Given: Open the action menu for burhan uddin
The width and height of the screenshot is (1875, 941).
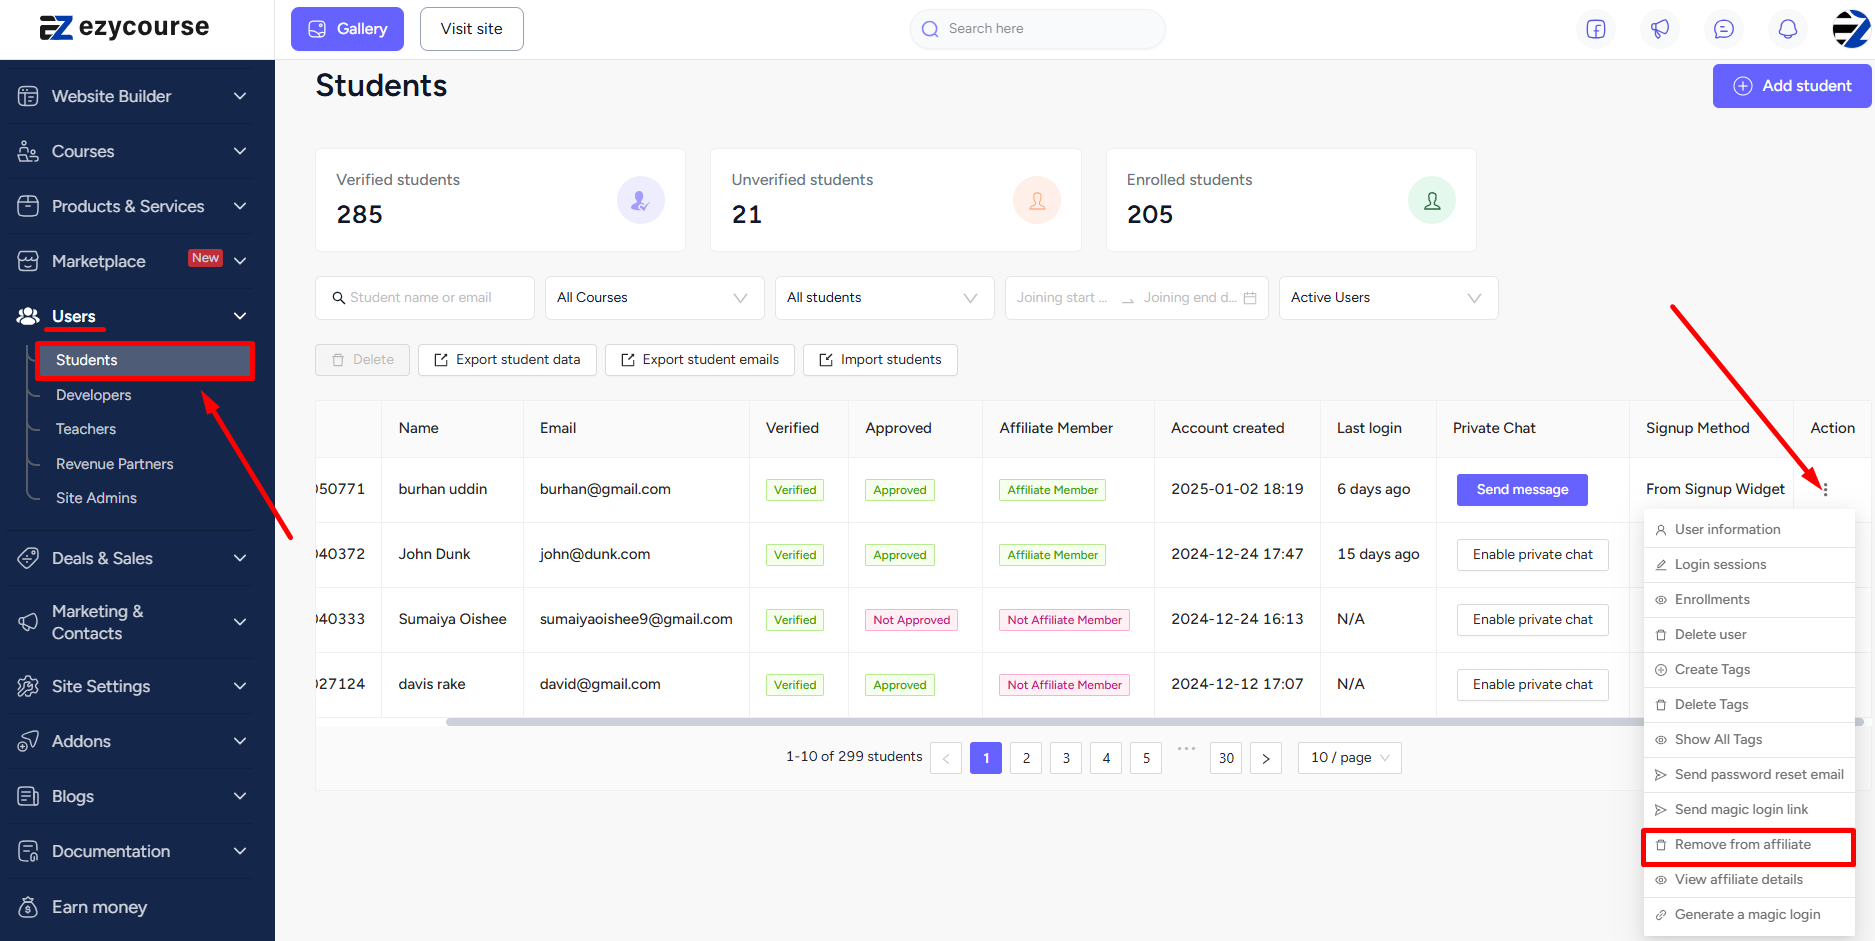Looking at the screenshot, I should (x=1825, y=489).
